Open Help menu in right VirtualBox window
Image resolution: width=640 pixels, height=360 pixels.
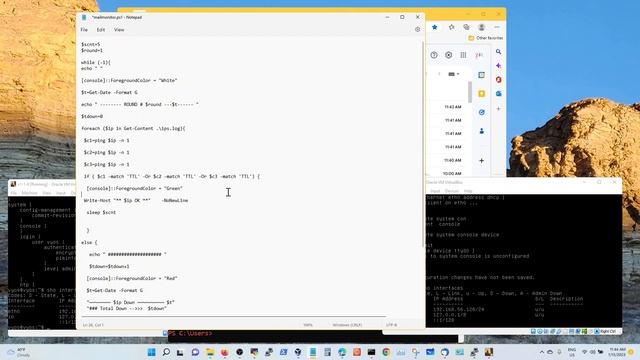pyautogui.click(x=468, y=191)
